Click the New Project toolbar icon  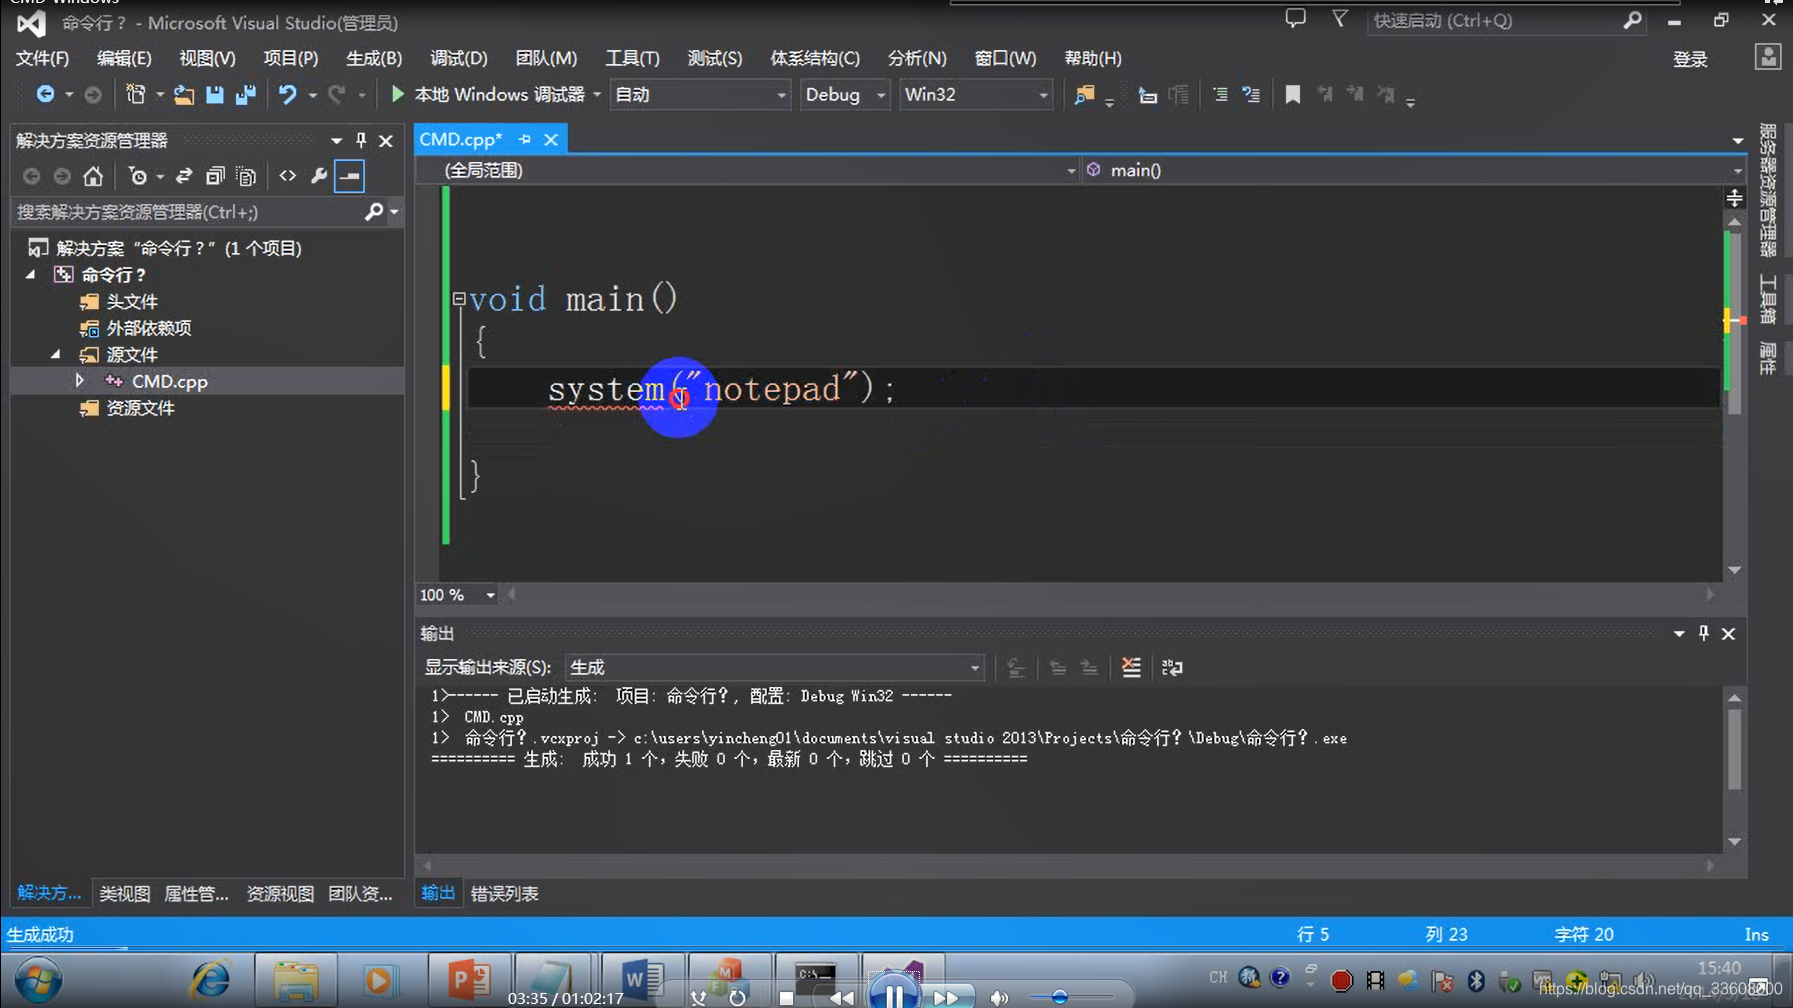click(x=135, y=94)
